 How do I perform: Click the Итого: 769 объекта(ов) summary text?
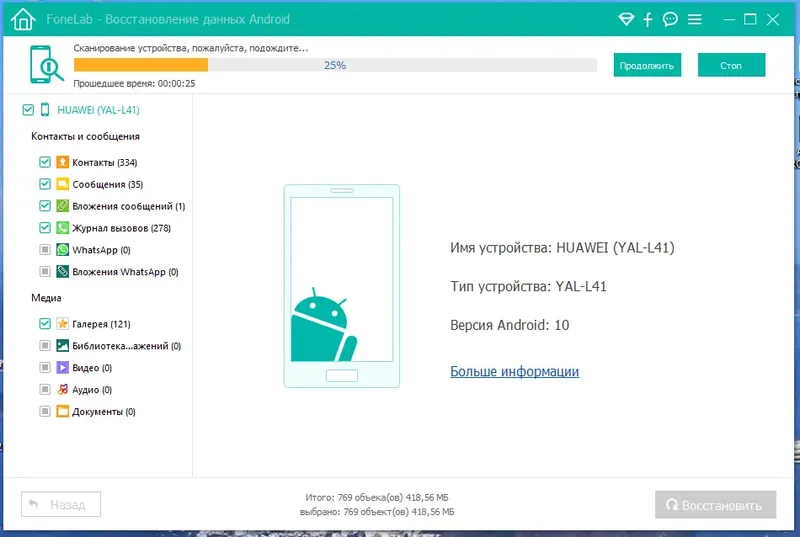pos(377,497)
